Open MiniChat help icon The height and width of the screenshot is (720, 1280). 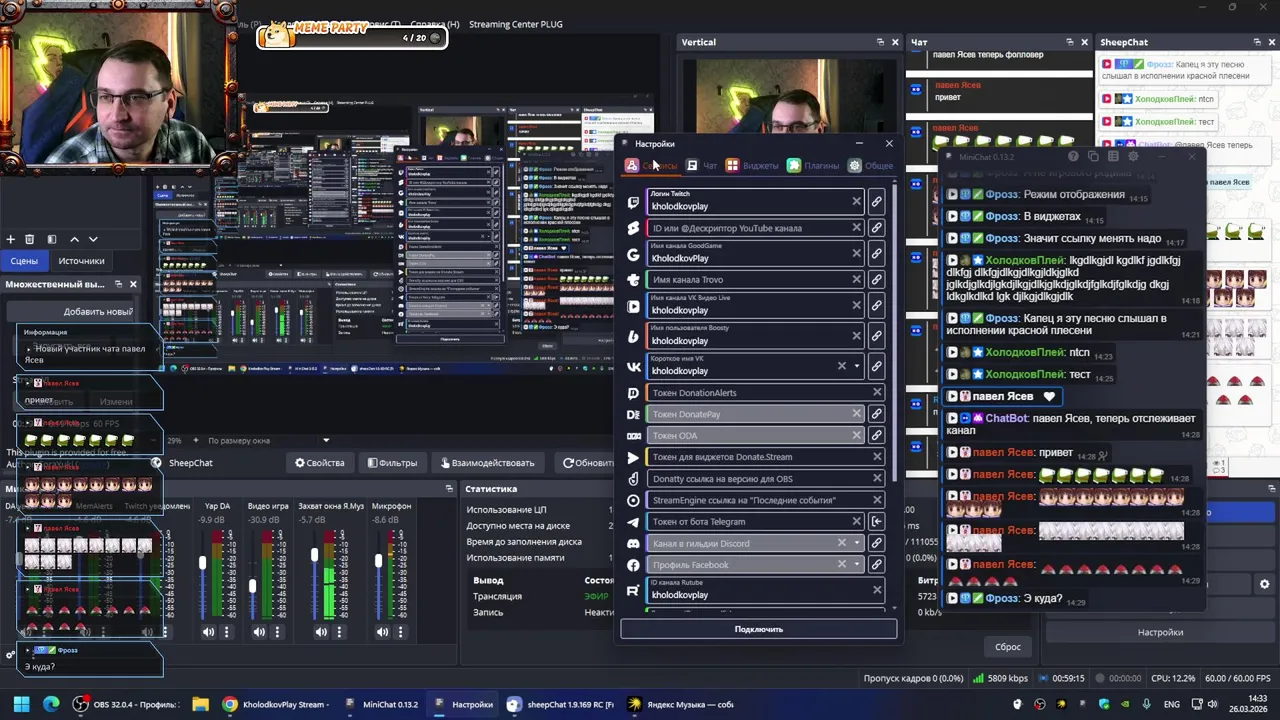coord(1073,157)
